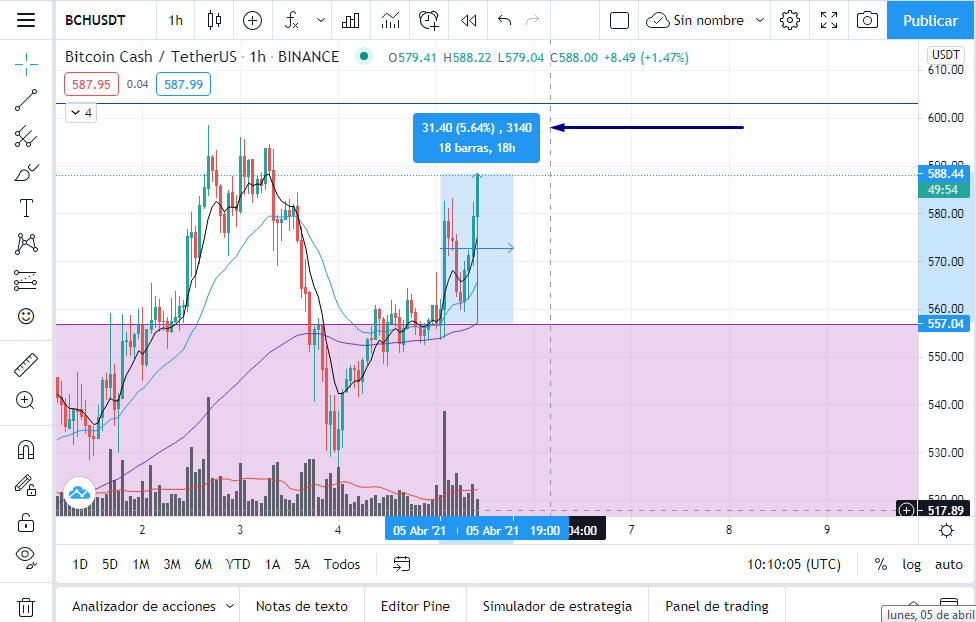976x622 pixels.
Task: Select the trend line drawing tool
Action: pos(26,100)
